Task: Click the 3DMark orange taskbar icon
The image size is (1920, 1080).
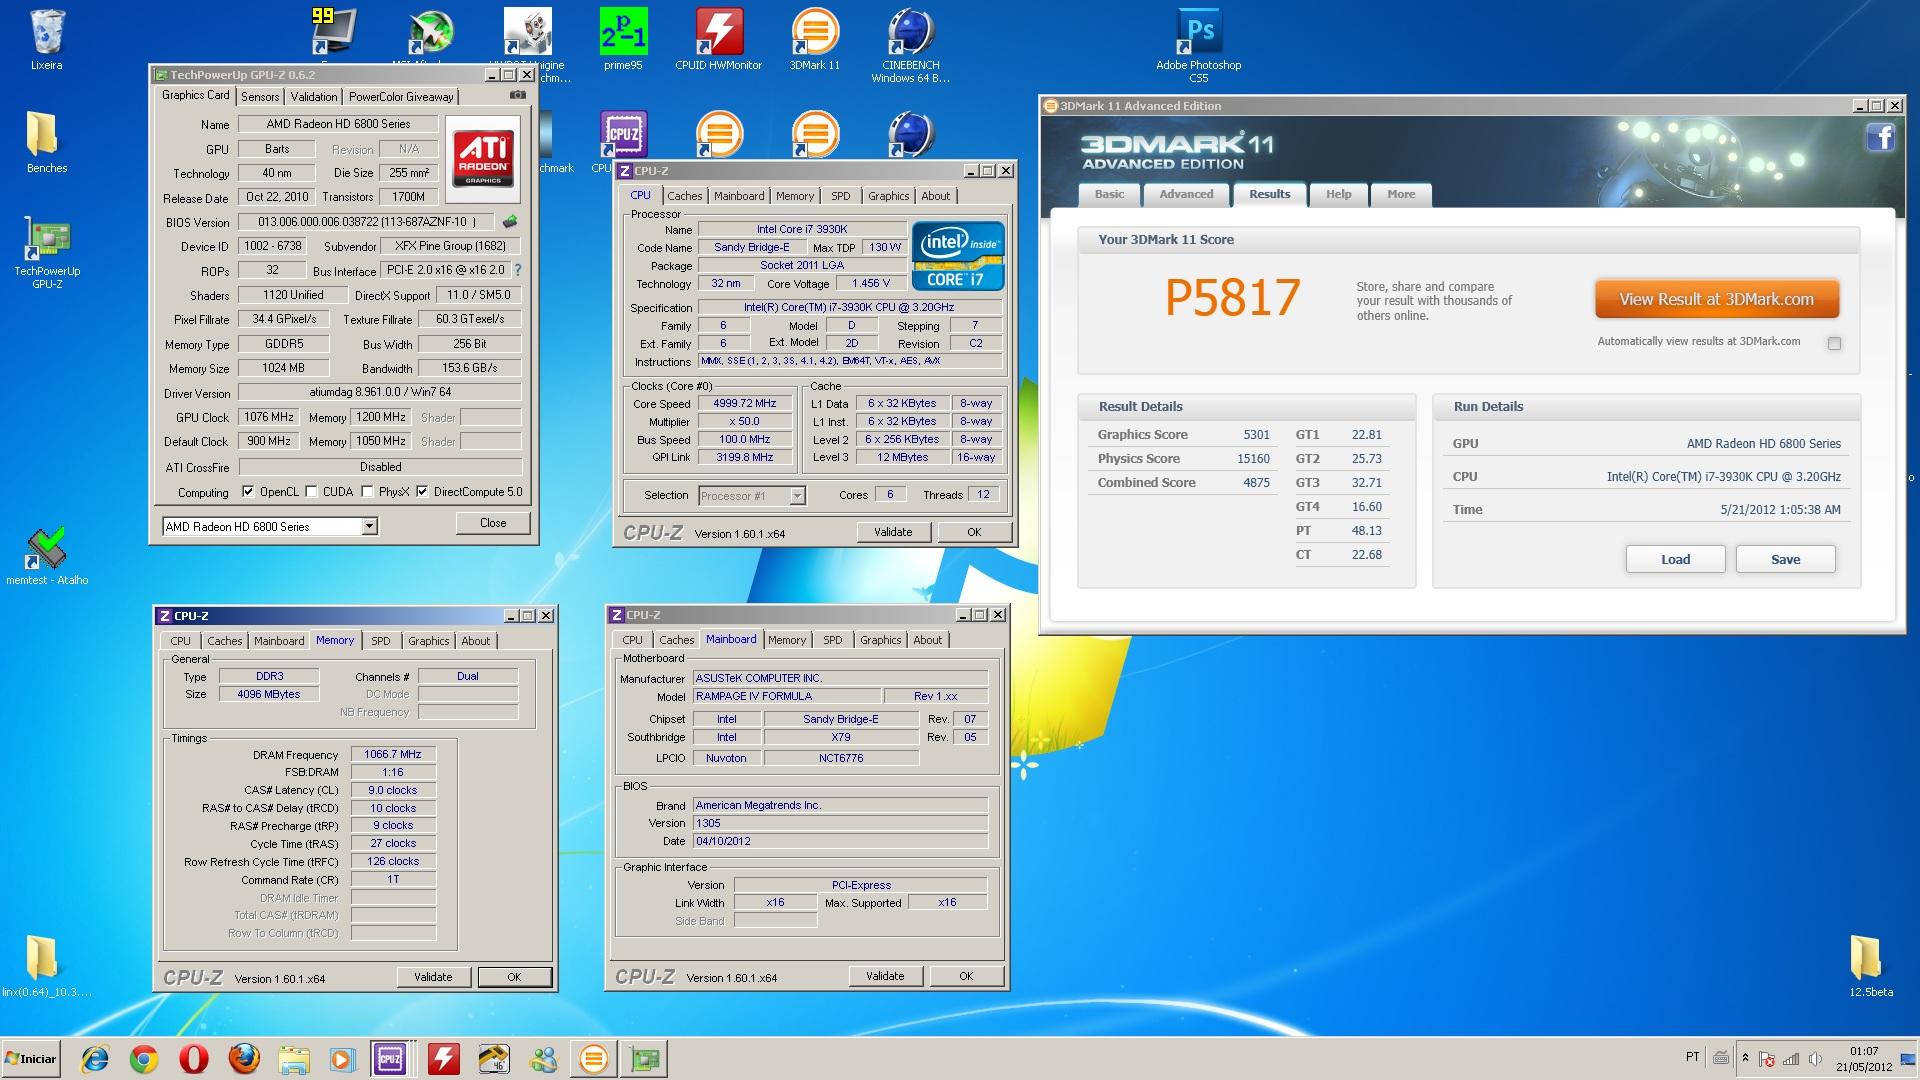Action: coord(593,1059)
